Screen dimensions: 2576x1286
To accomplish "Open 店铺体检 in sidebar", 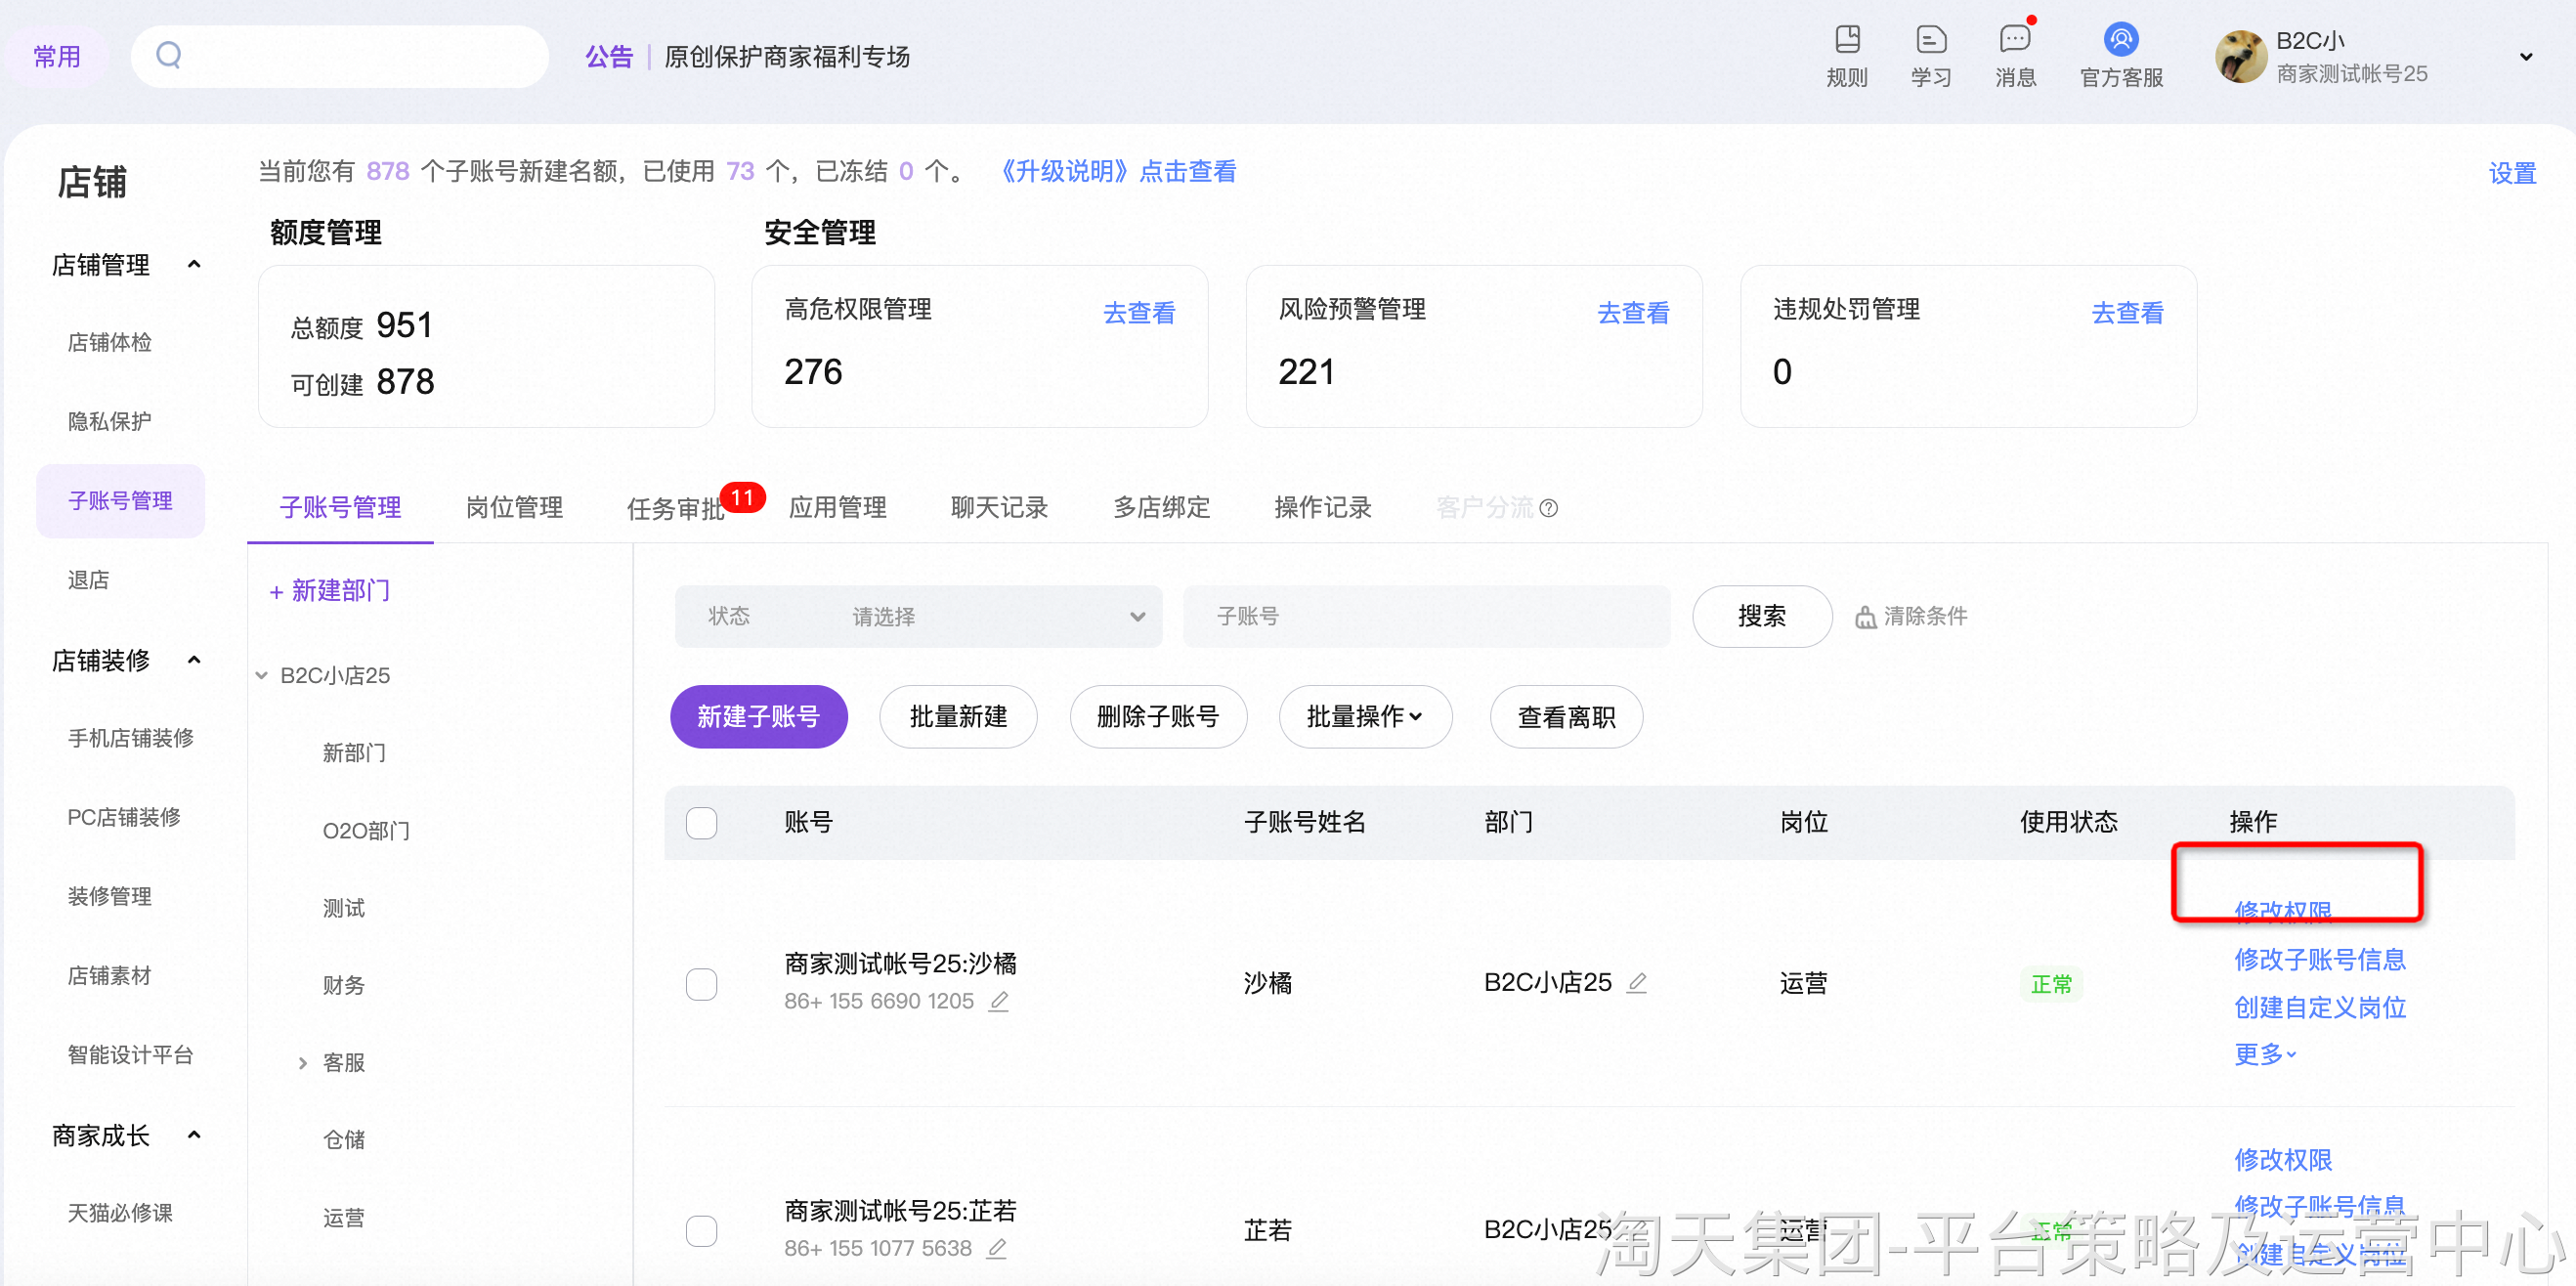I will pos(109,342).
